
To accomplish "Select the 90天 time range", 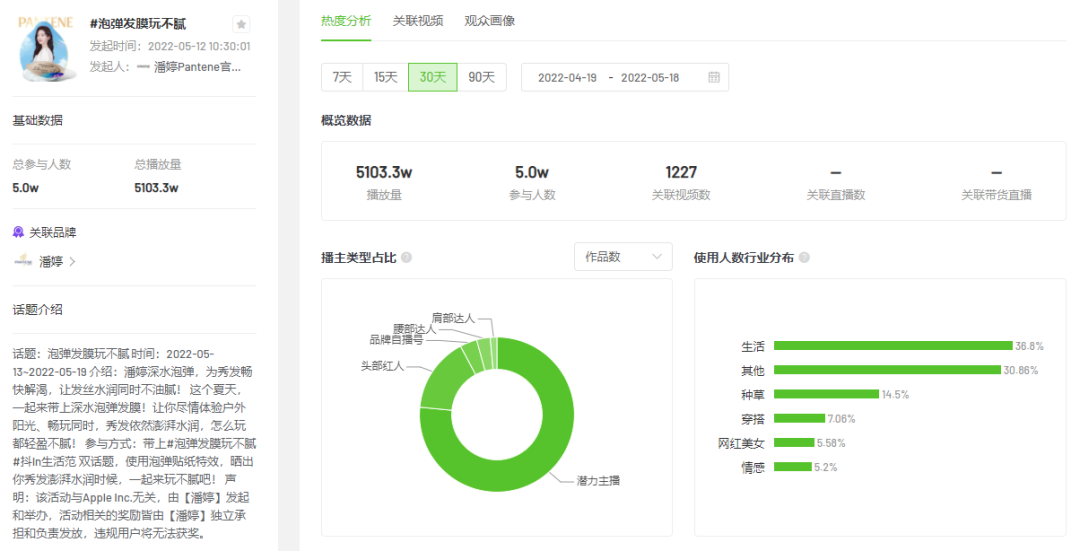I will [481, 77].
